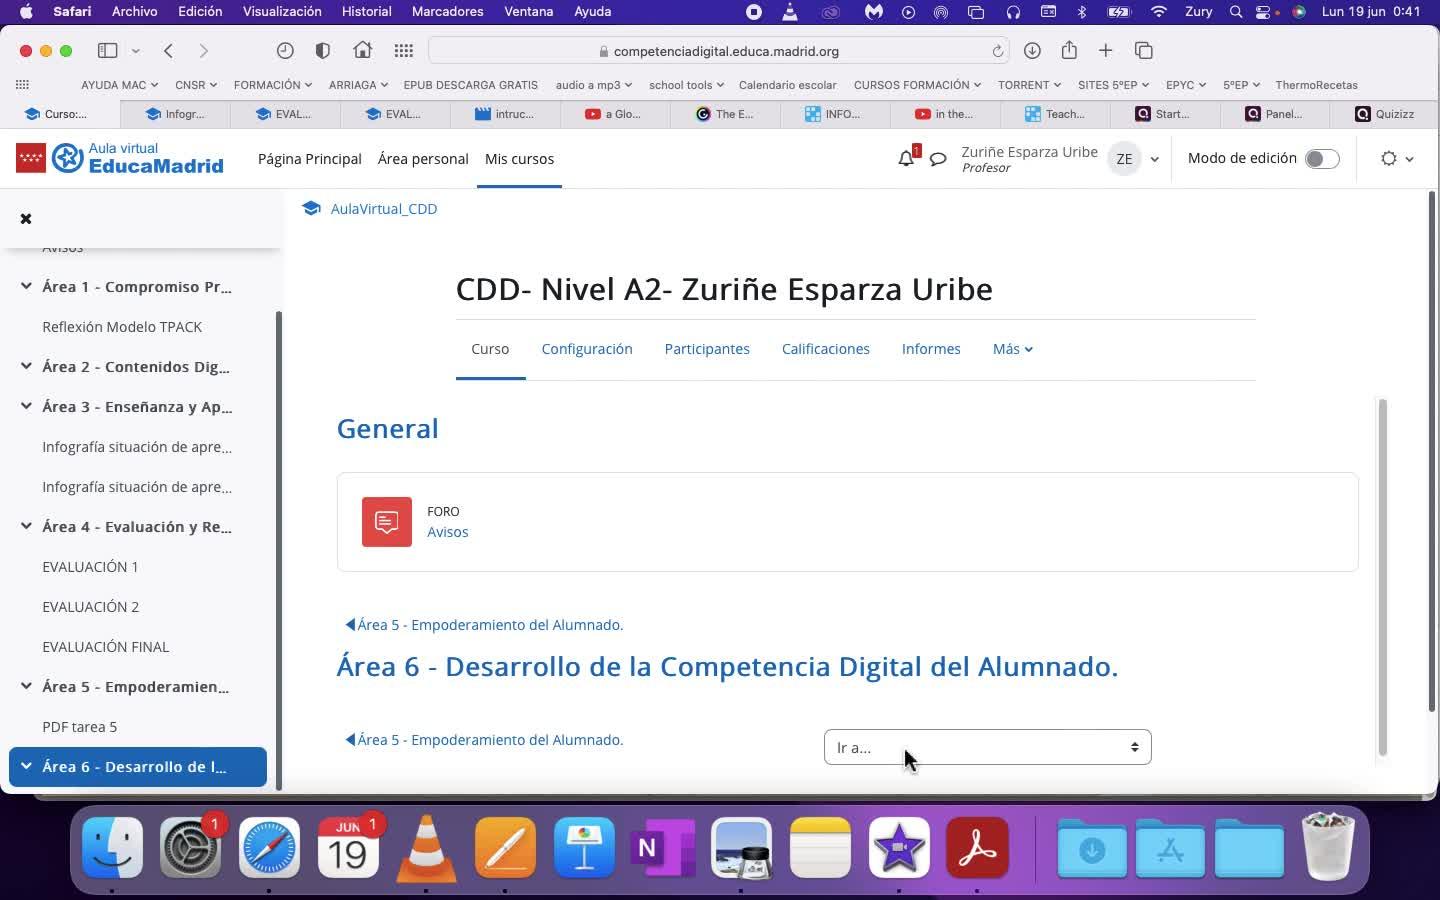Click the EducaMadrid logo
This screenshot has height=900, width=1440.
[x=120, y=158]
